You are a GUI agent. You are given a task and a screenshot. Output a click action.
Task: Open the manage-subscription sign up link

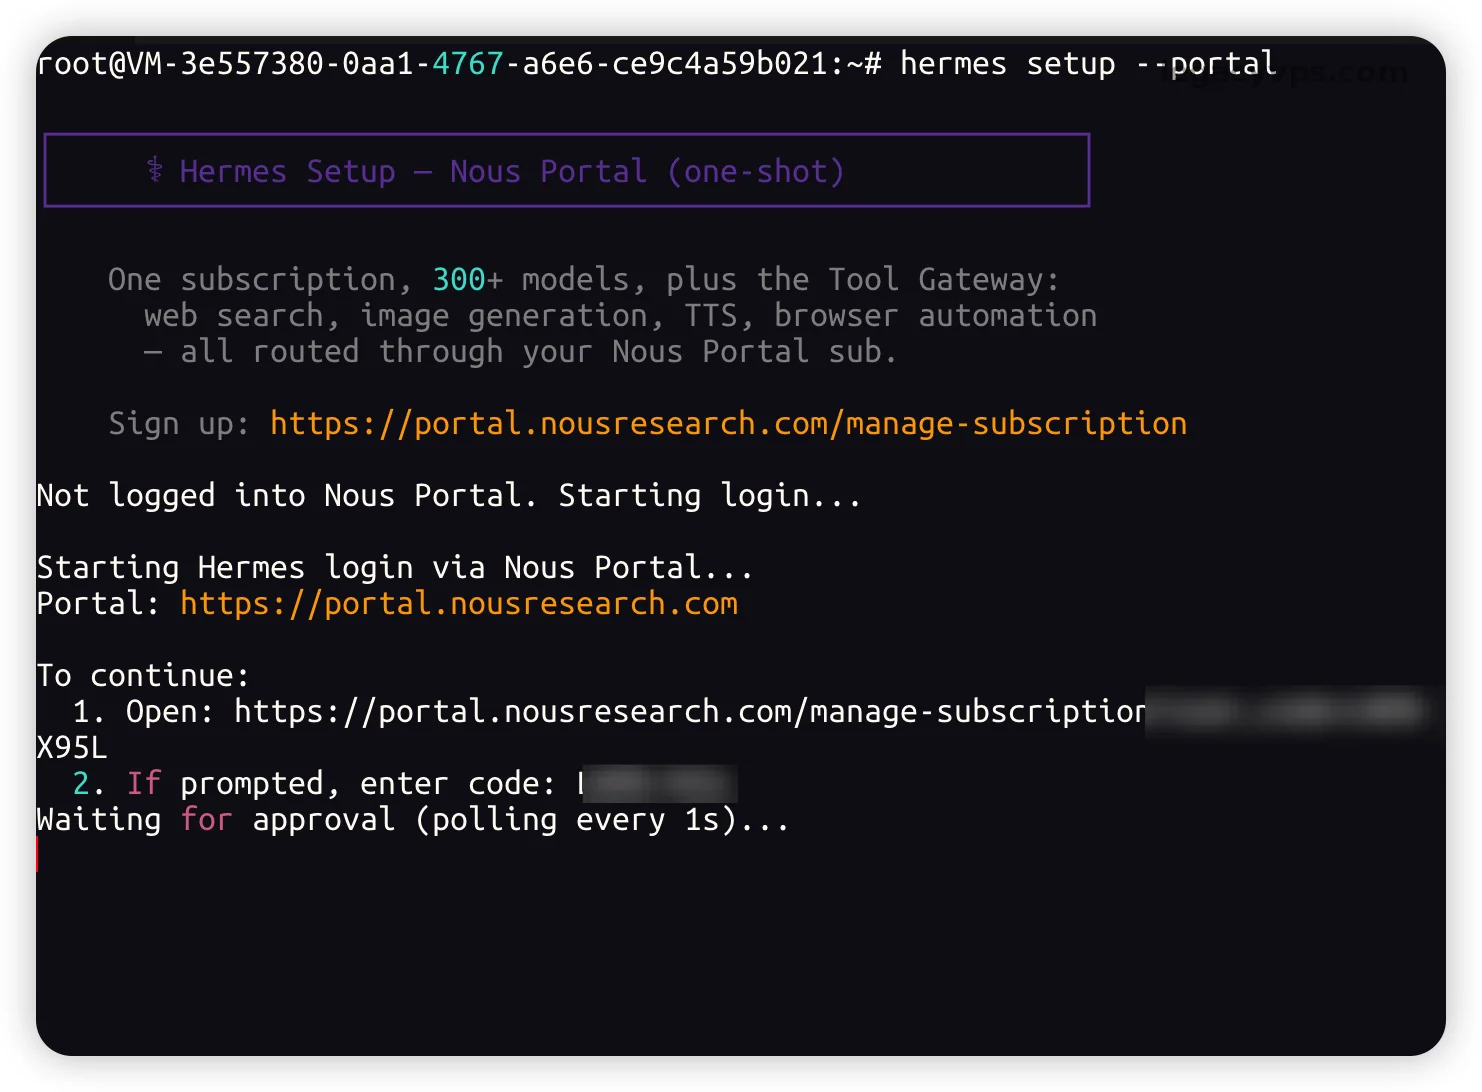click(x=728, y=423)
